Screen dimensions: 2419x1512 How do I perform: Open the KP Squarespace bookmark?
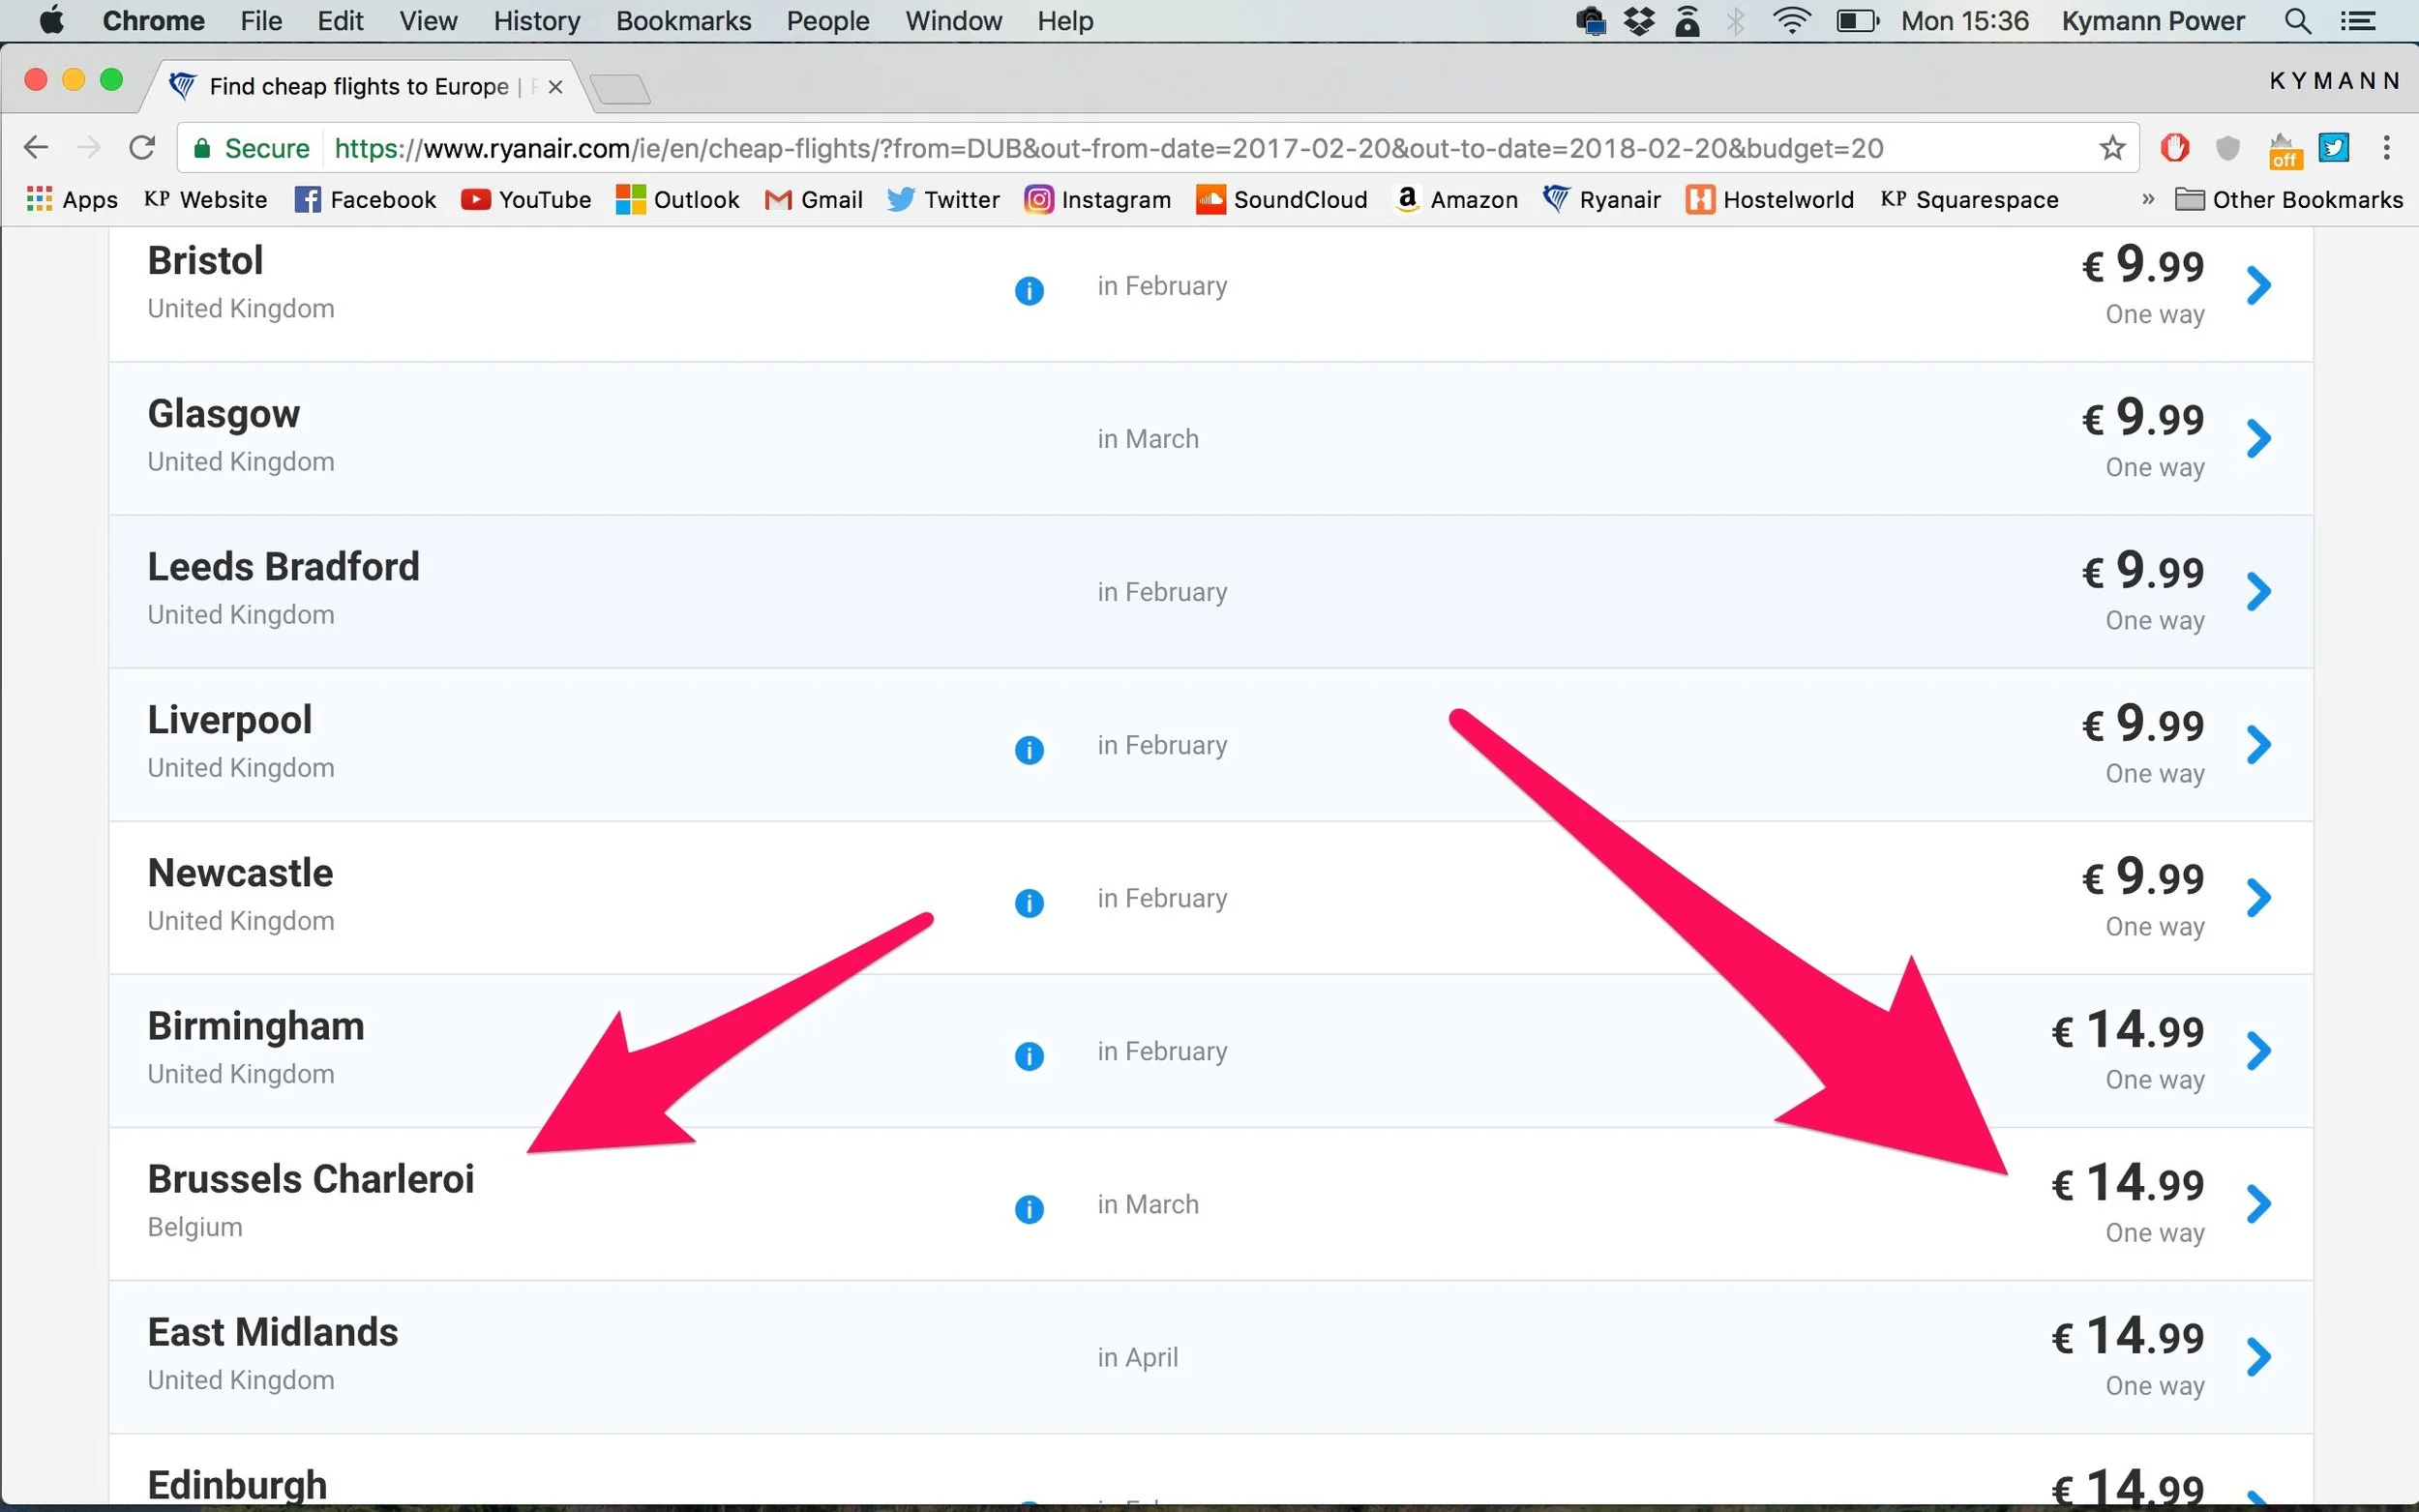click(1969, 199)
